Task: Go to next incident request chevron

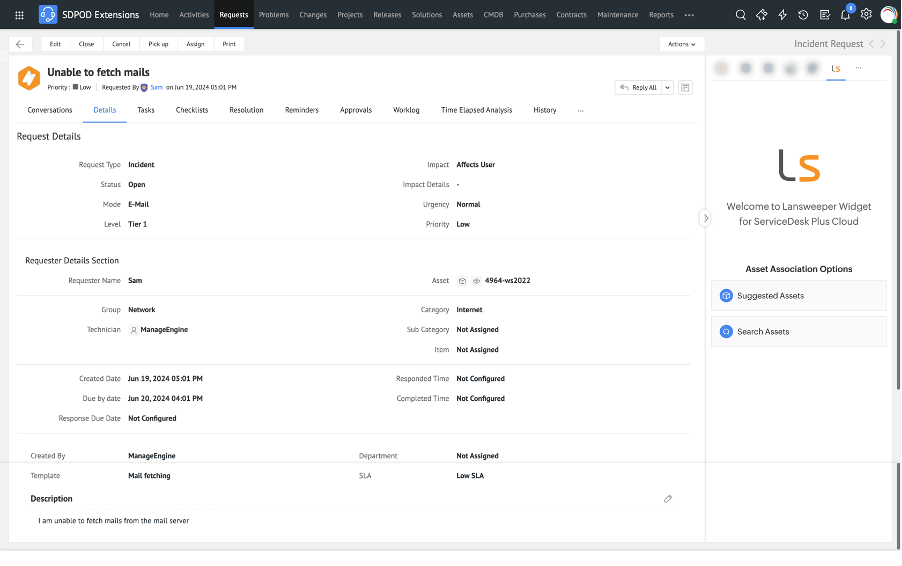Action: pyautogui.click(x=883, y=44)
